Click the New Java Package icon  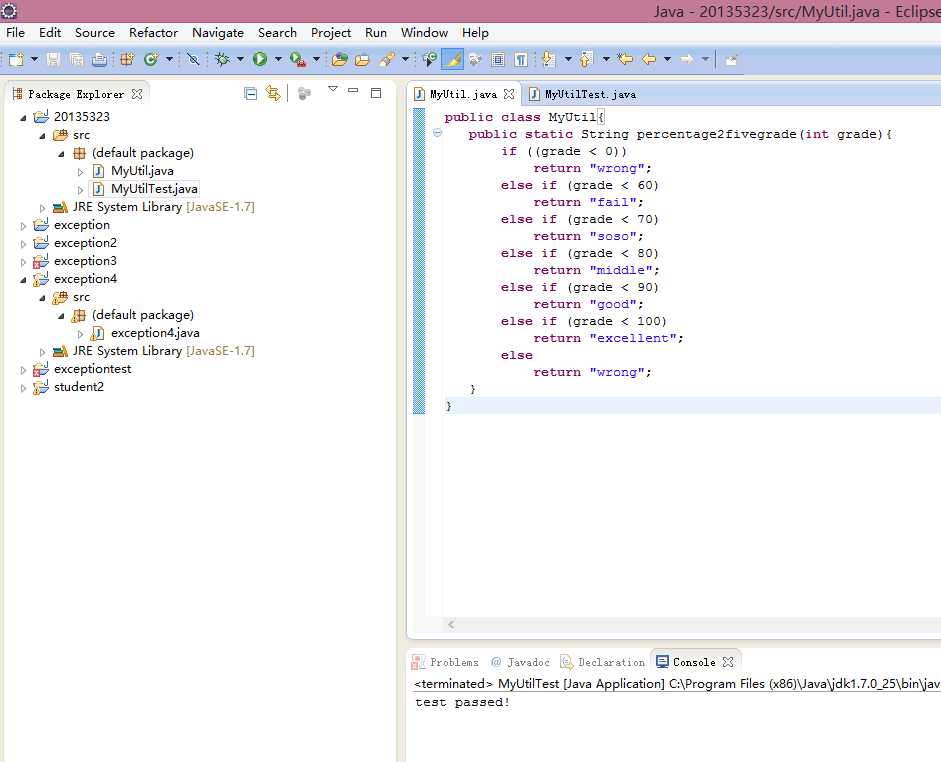[127, 59]
